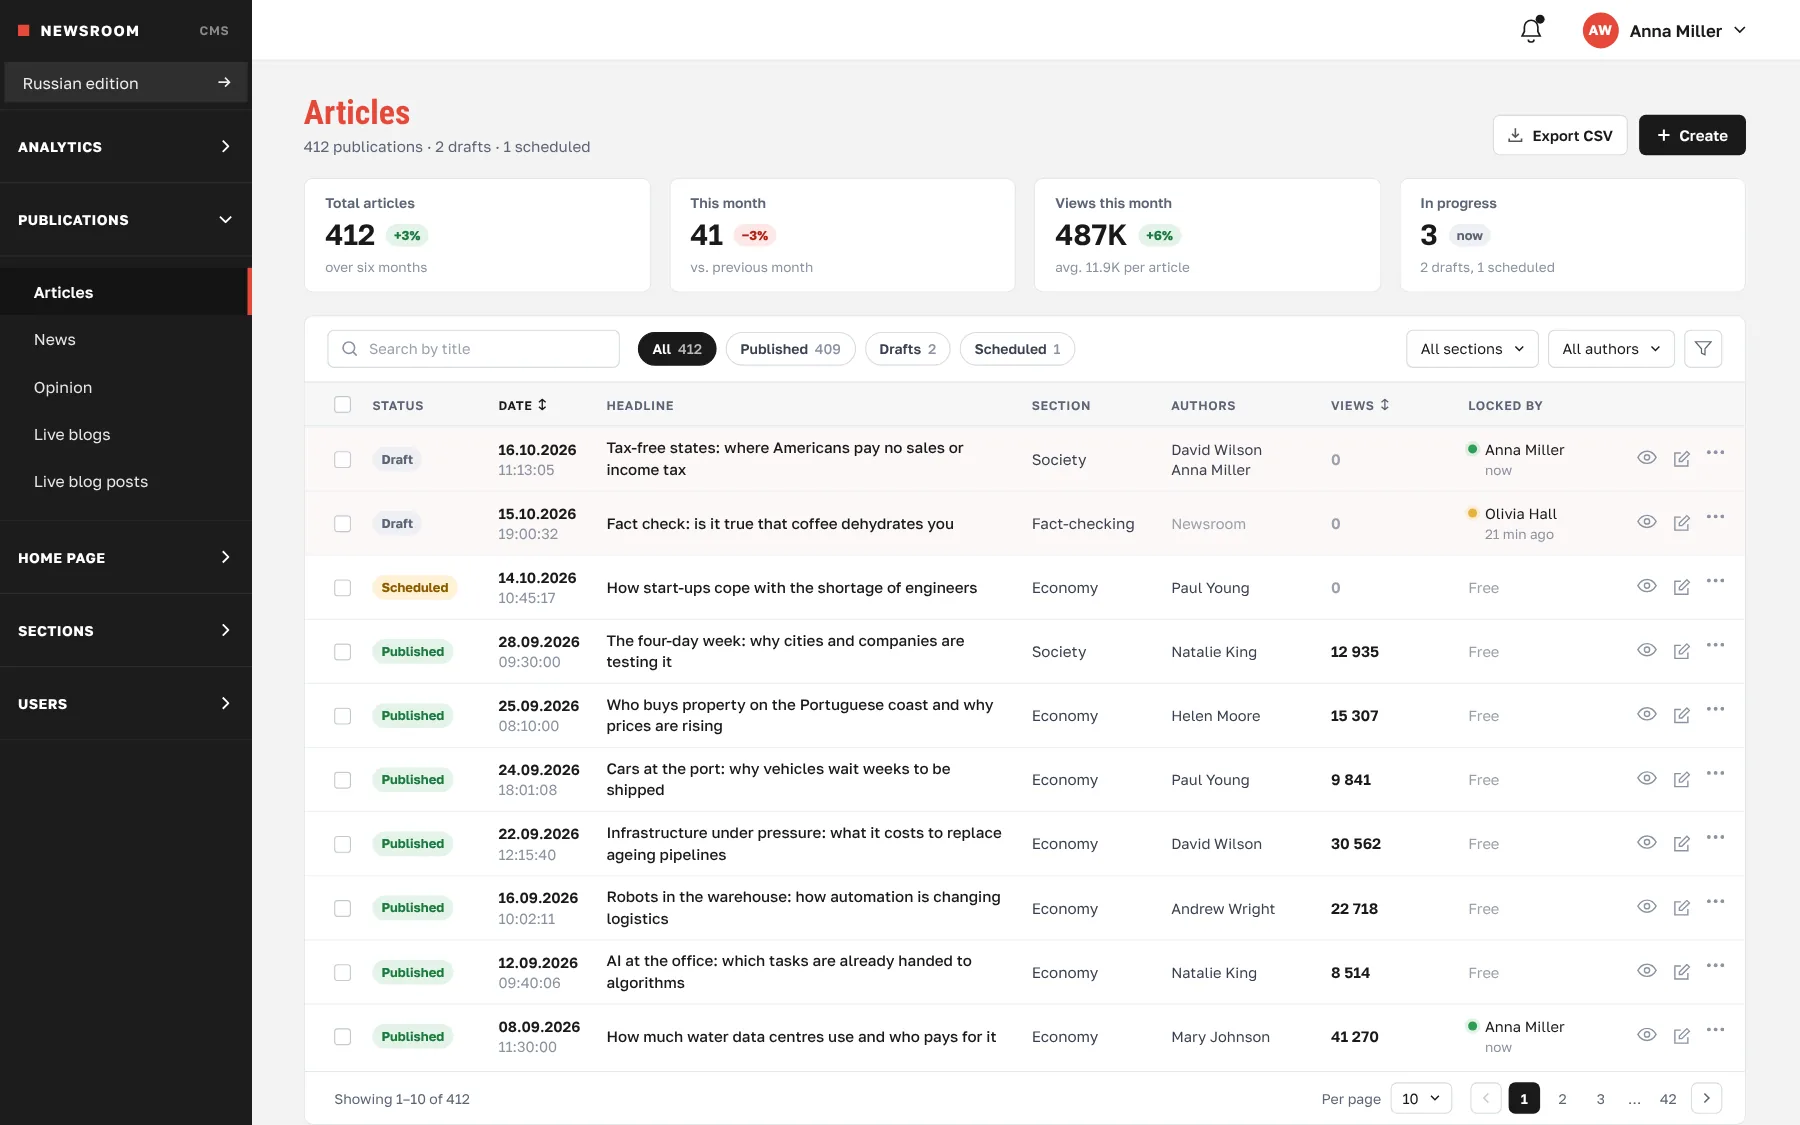Go to next page with arrow

[1707, 1098]
